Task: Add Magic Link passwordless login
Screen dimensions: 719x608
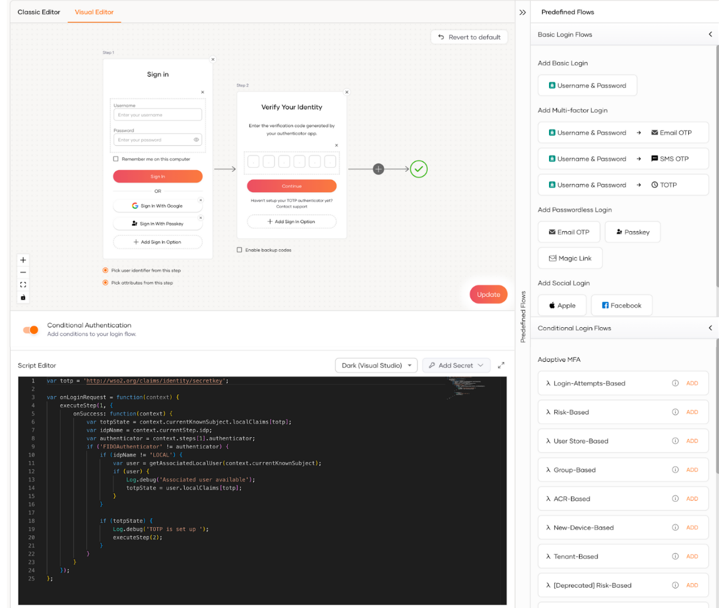Action: coord(570,259)
